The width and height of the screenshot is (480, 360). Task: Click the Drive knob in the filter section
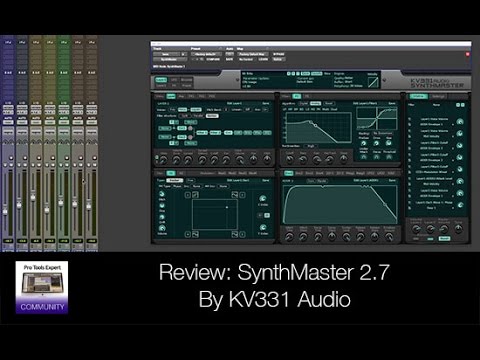376,143
